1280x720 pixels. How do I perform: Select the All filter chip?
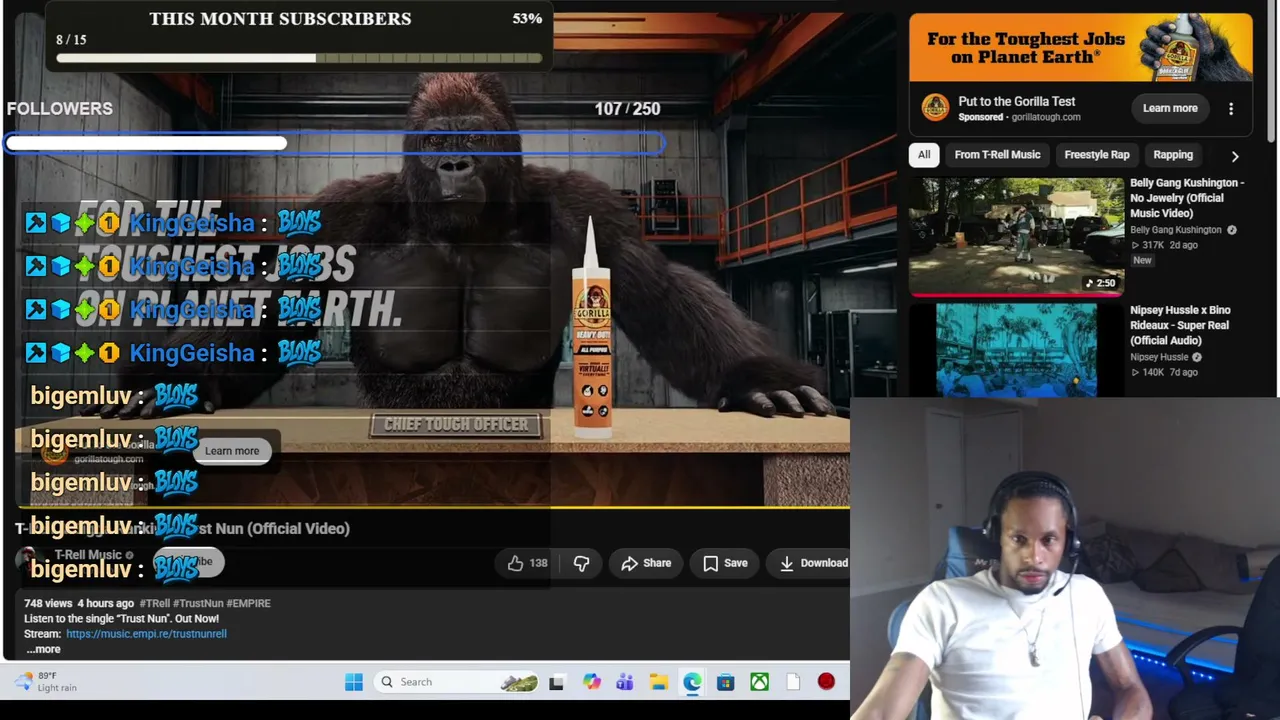[x=924, y=155]
